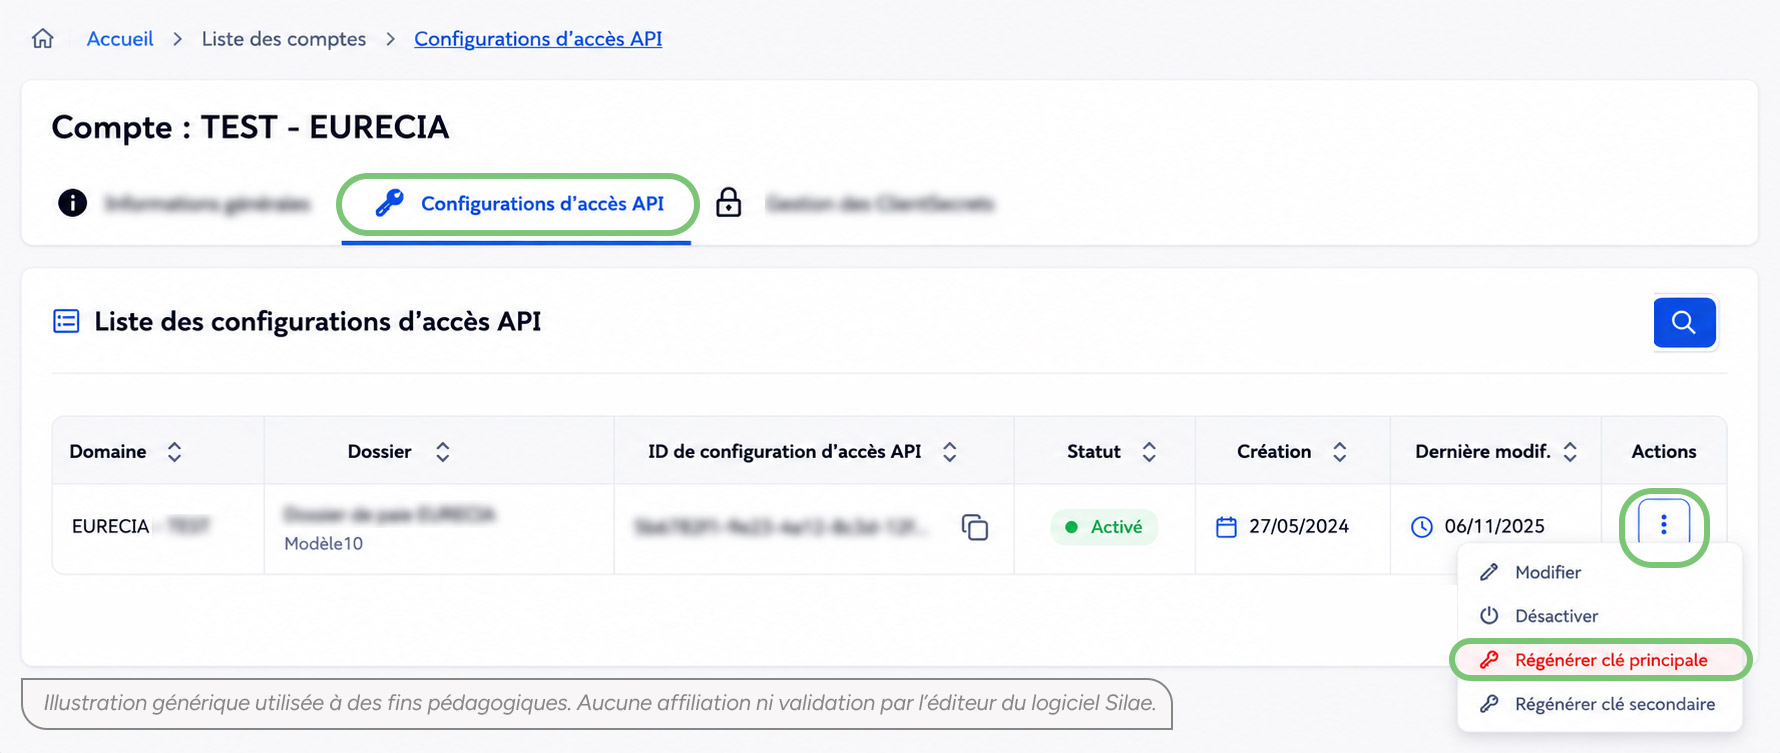Image resolution: width=1780 pixels, height=753 pixels.
Task: Sort by ID de configuration d'accès API
Action: (950, 452)
